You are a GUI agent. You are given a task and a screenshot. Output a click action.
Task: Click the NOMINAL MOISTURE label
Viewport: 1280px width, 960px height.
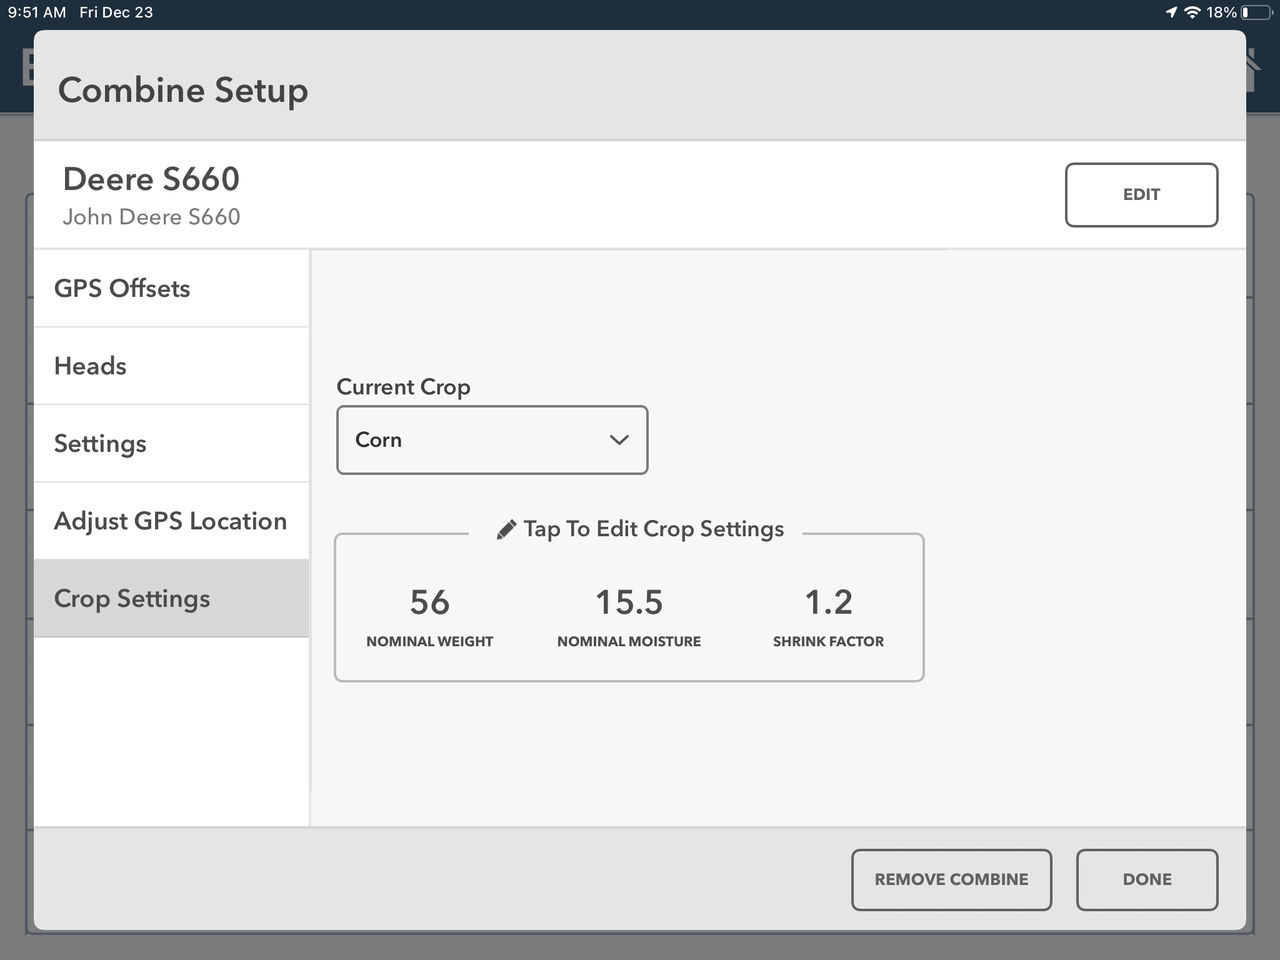[629, 641]
